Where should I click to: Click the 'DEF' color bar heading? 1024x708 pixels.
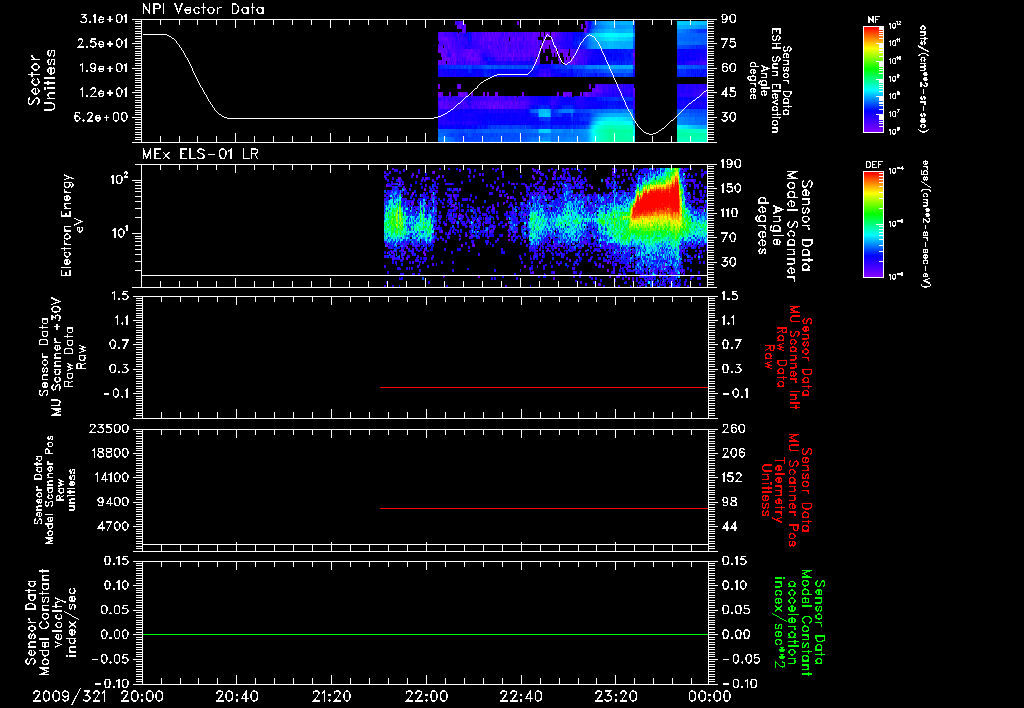pyautogui.click(x=873, y=165)
